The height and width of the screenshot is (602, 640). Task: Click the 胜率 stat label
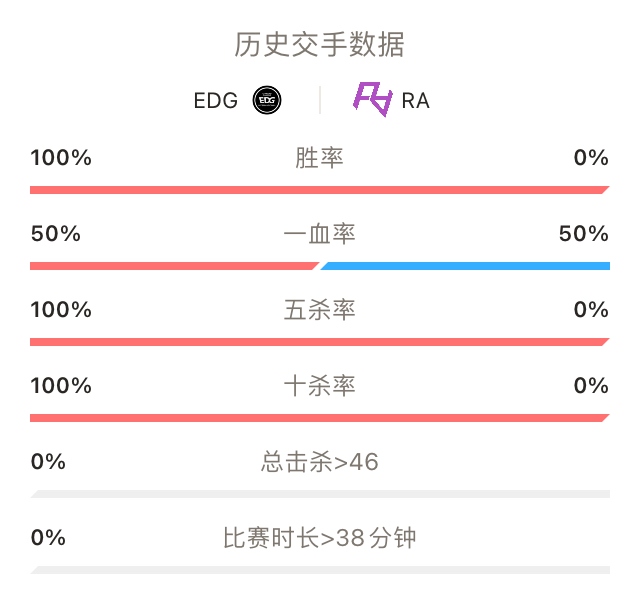320,158
